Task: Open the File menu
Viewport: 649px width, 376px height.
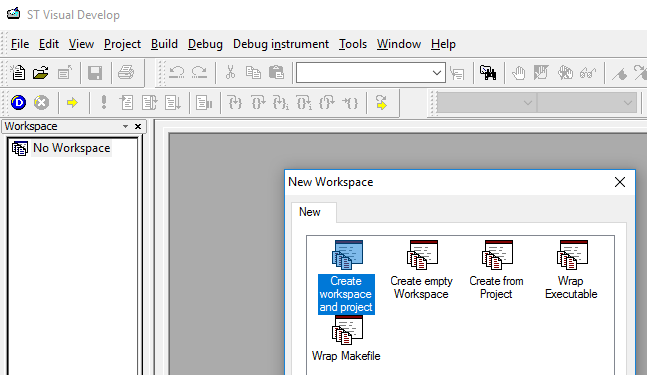Action: point(20,44)
